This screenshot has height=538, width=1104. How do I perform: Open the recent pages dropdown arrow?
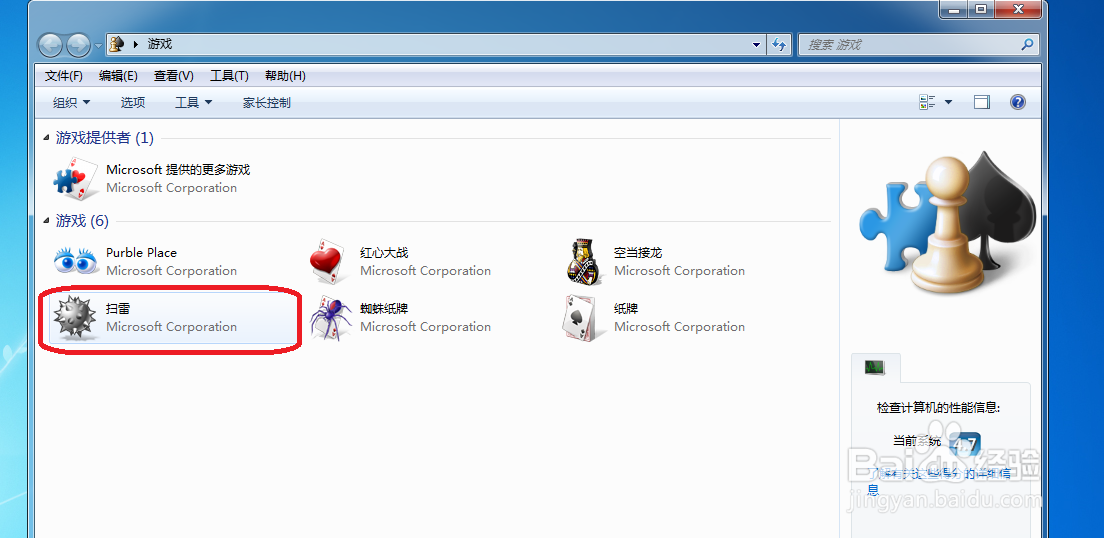point(98,46)
